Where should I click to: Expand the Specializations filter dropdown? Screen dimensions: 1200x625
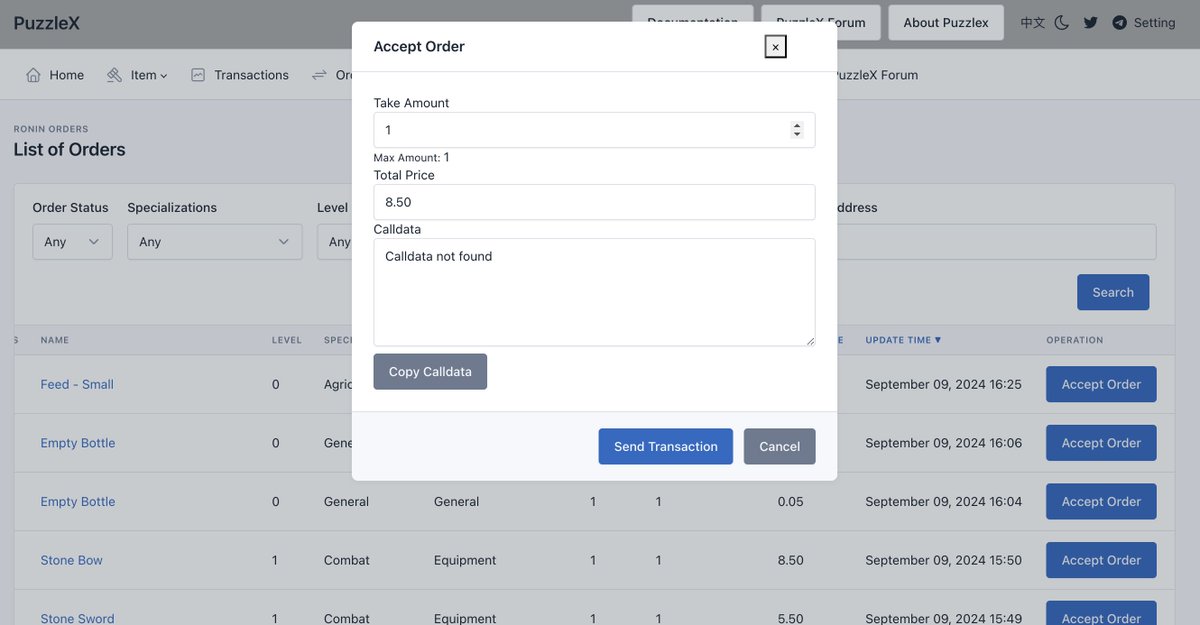[x=214, y=241]
